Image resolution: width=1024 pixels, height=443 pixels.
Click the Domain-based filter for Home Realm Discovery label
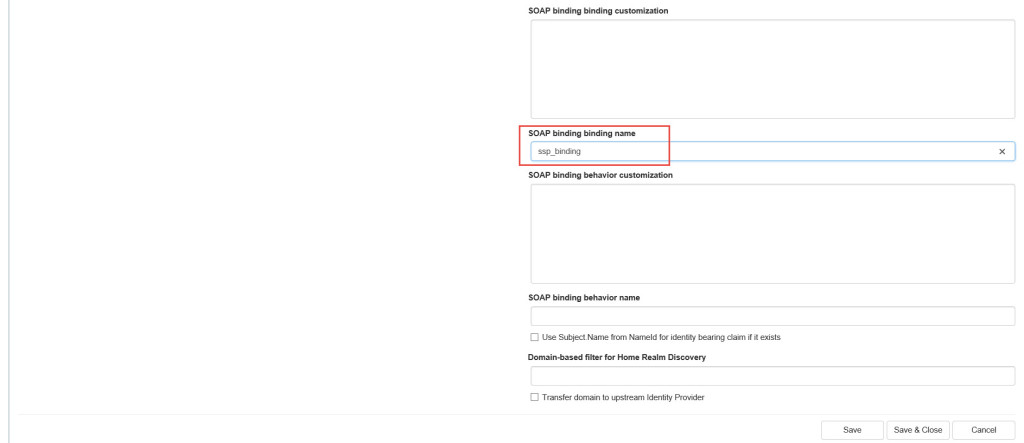click(616, 357)
